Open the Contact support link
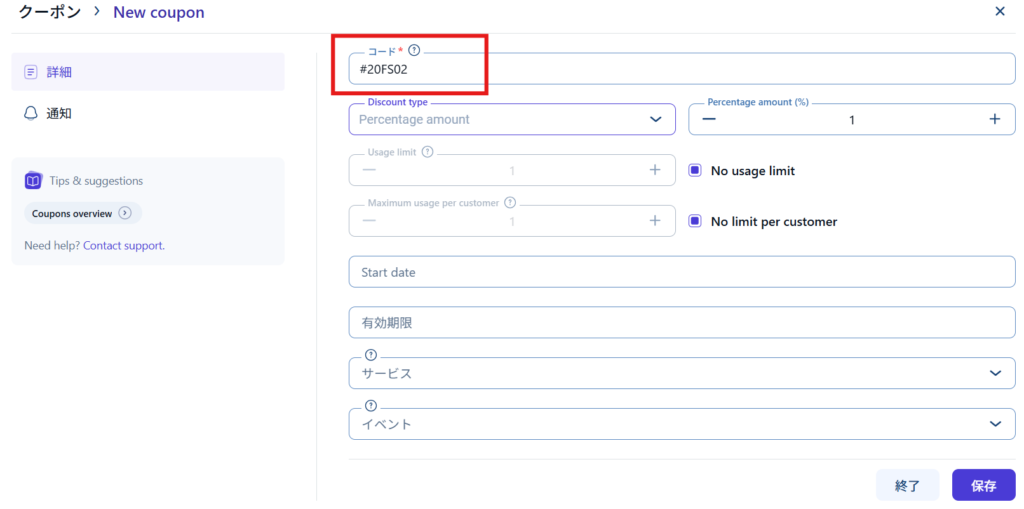This screenshot has width=1024, height=509. point(123,245)
